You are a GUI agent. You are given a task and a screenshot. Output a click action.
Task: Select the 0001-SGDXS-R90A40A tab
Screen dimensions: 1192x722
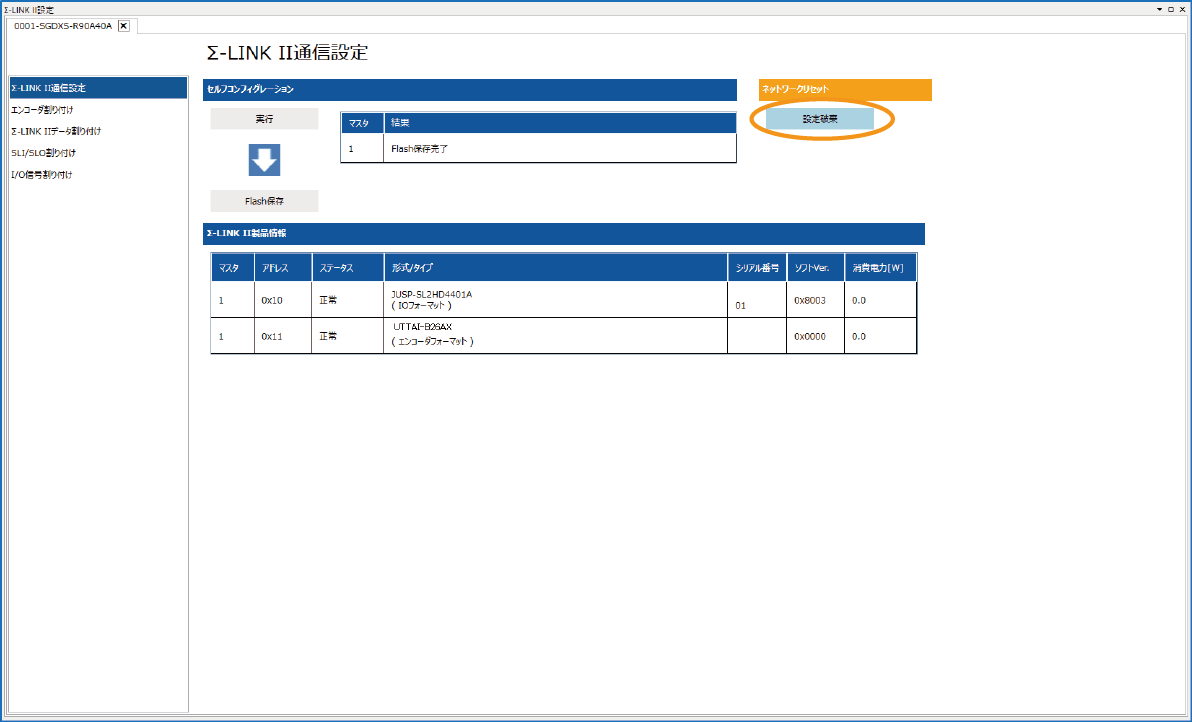click(x=62, y=26)
